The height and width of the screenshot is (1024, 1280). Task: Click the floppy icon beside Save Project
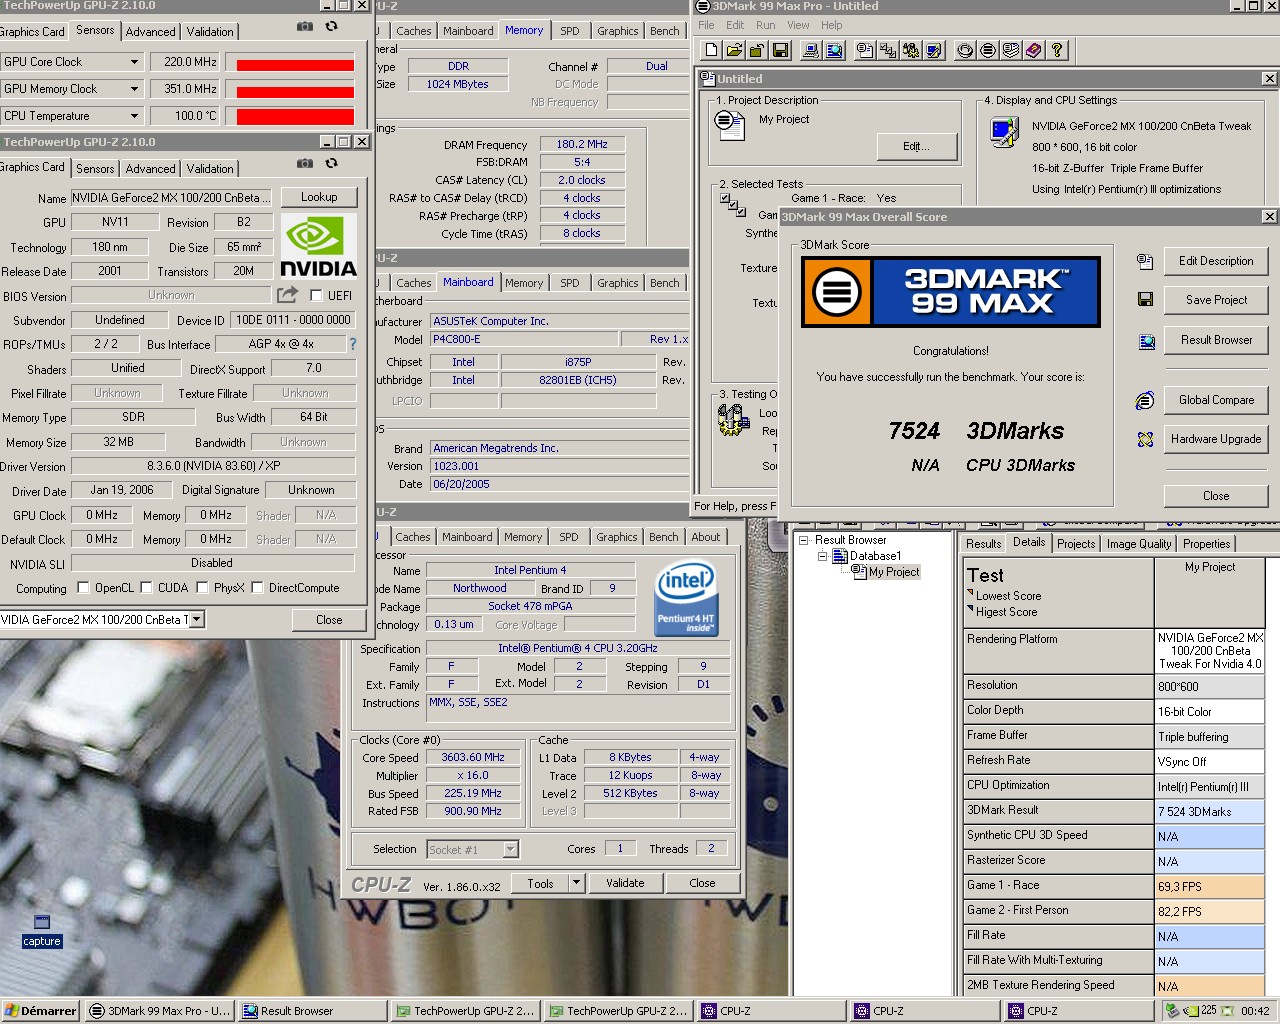[x=1145, y=299]
